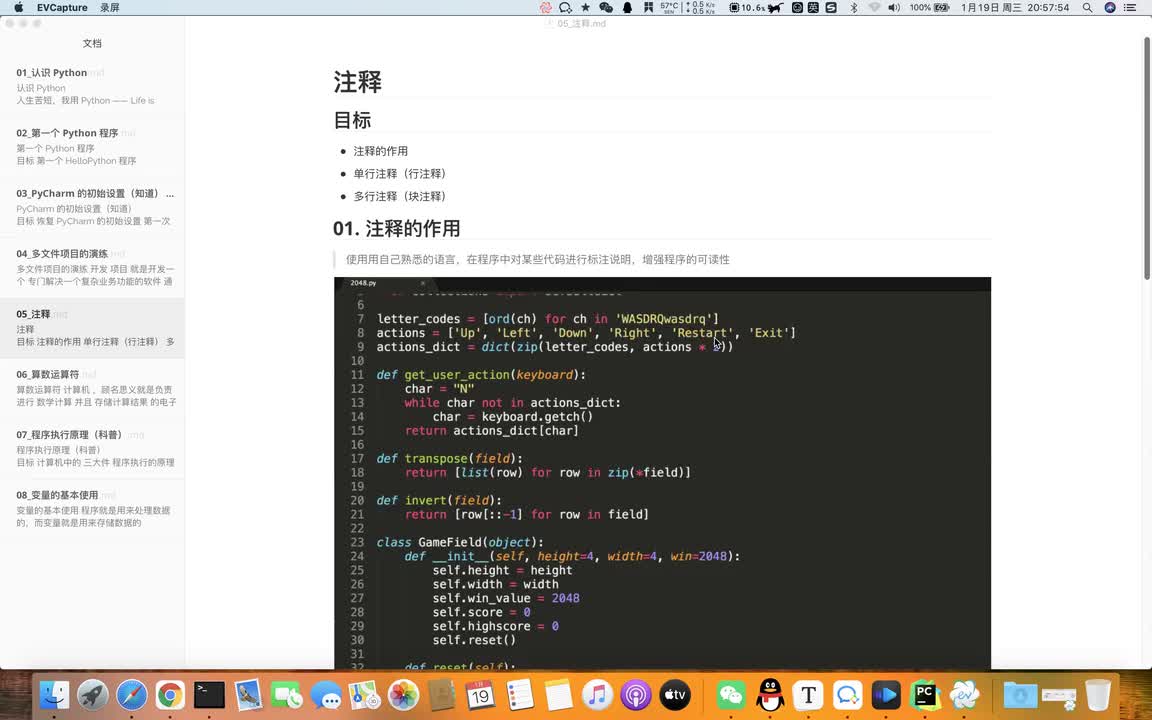
Task: Open QQ penguin icon in Dock
Action: pyautogui.click(x=770, y=694)
